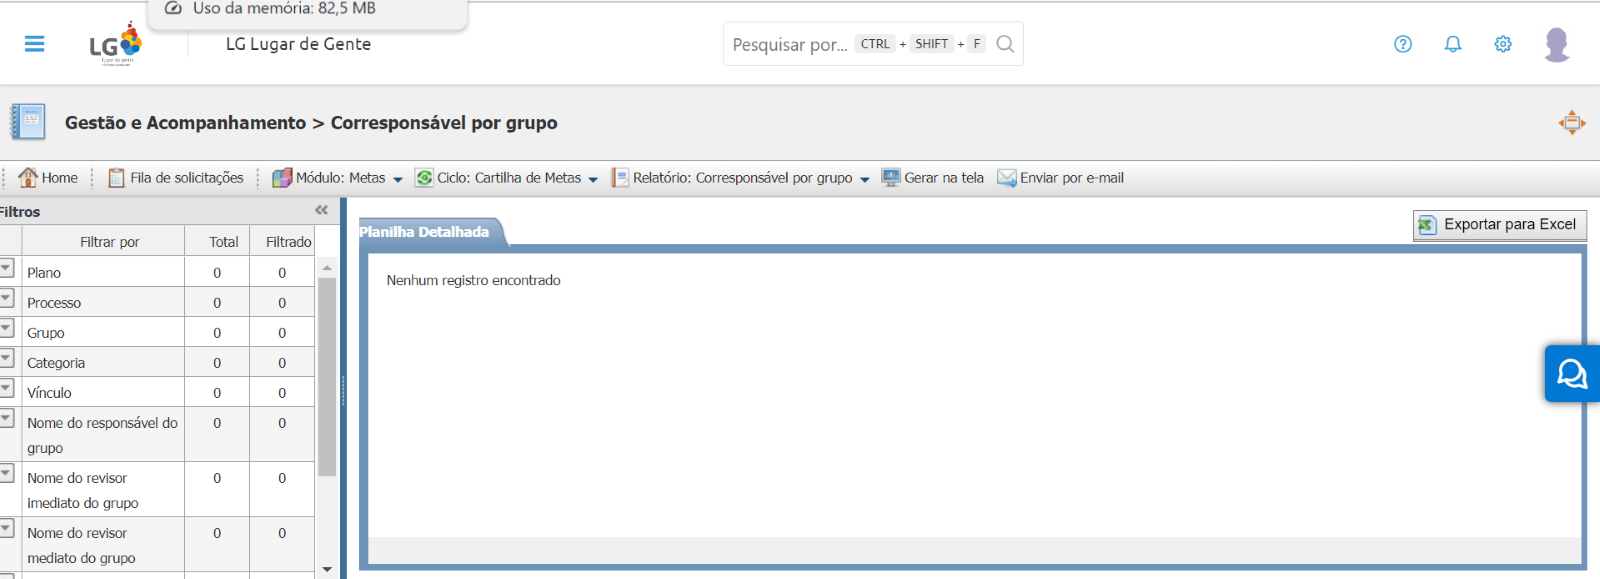Click the notebook icon beside the page title

click(x=28, y=121)
